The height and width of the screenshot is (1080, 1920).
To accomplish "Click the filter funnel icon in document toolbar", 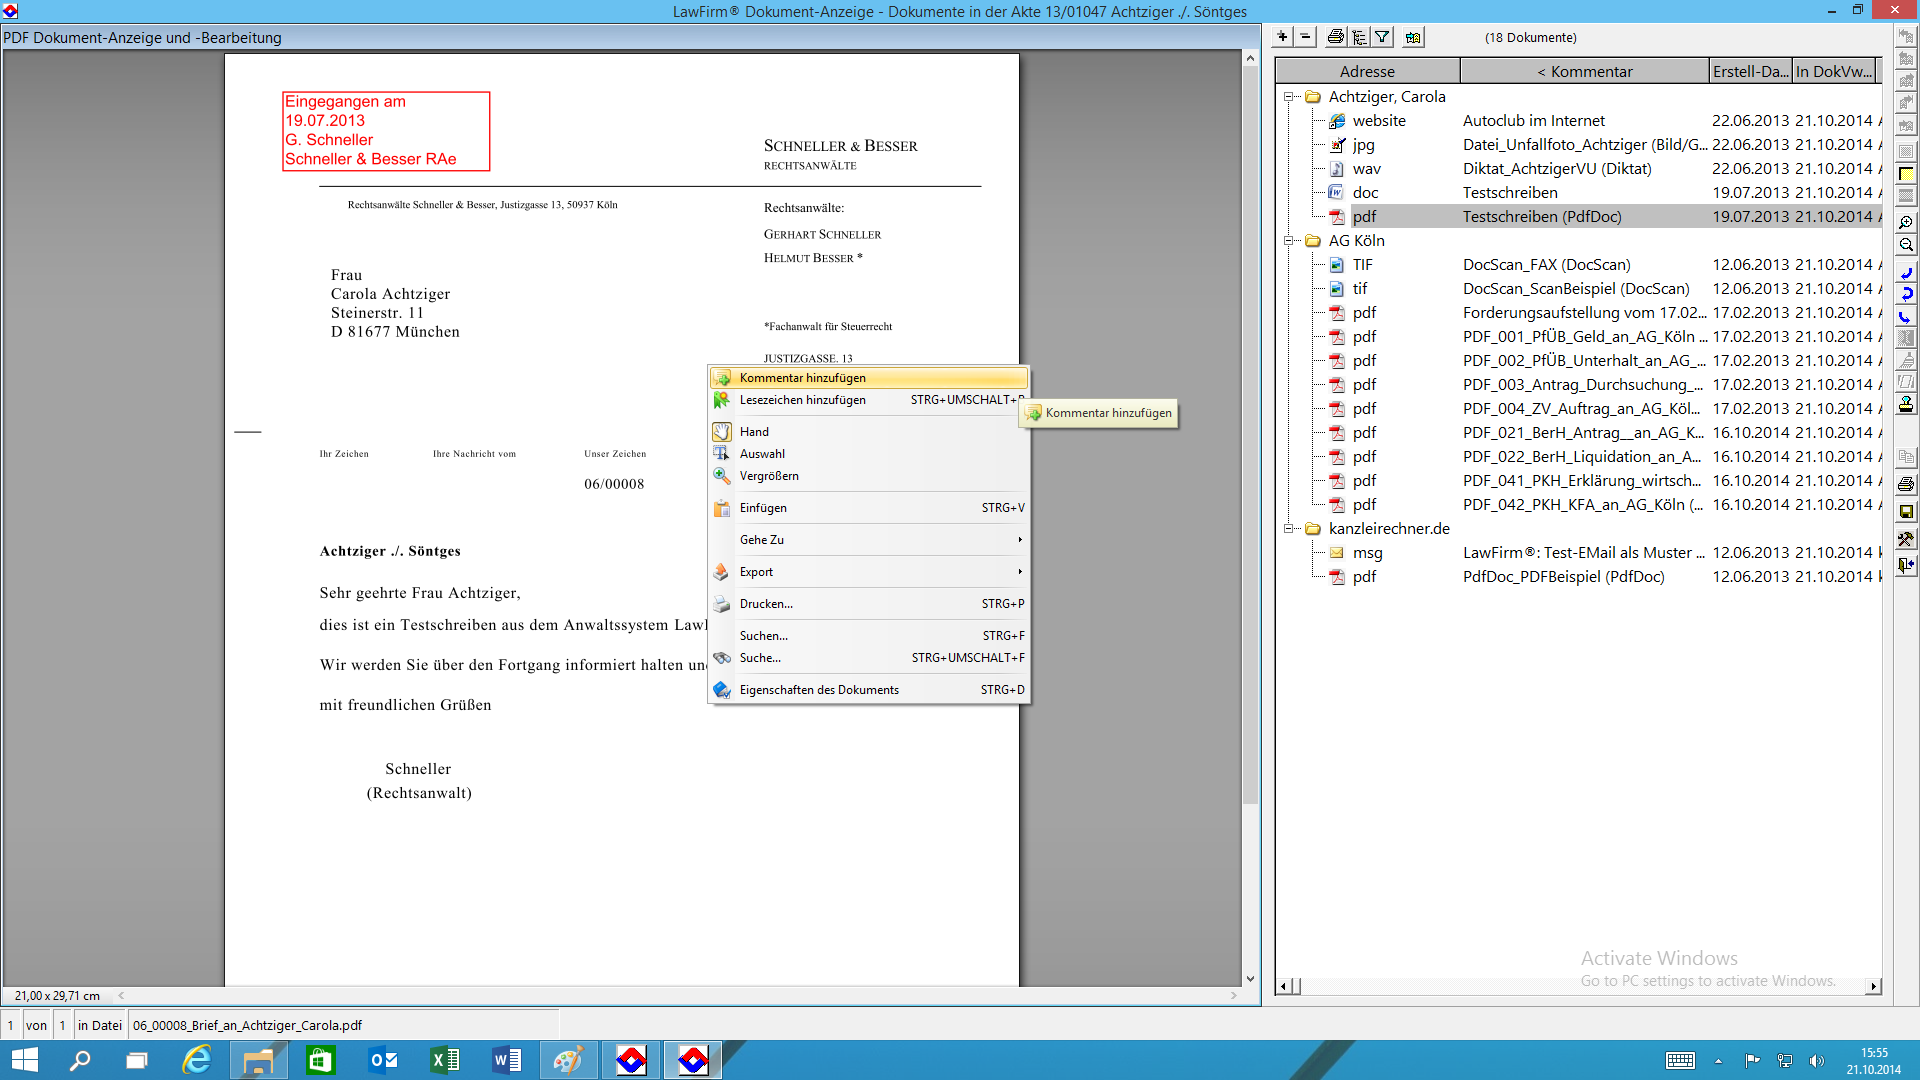I will 1382,37.
